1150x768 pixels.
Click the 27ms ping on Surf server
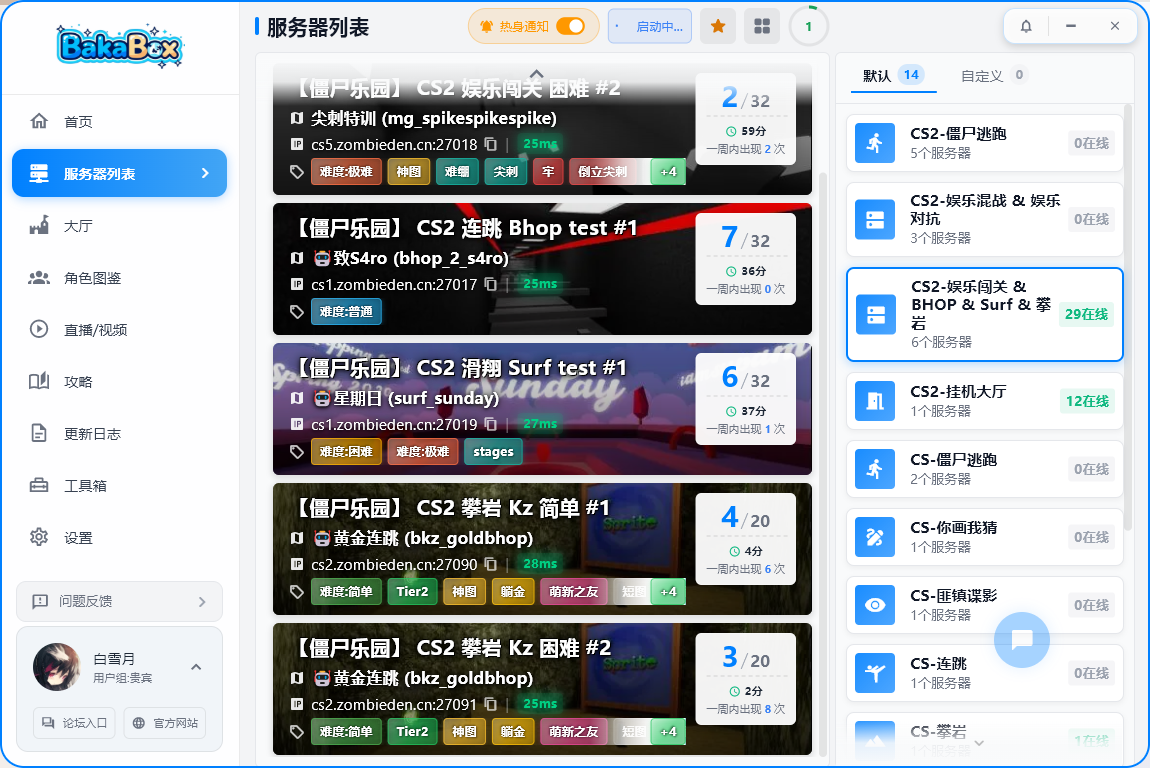[x=541, y=424]
